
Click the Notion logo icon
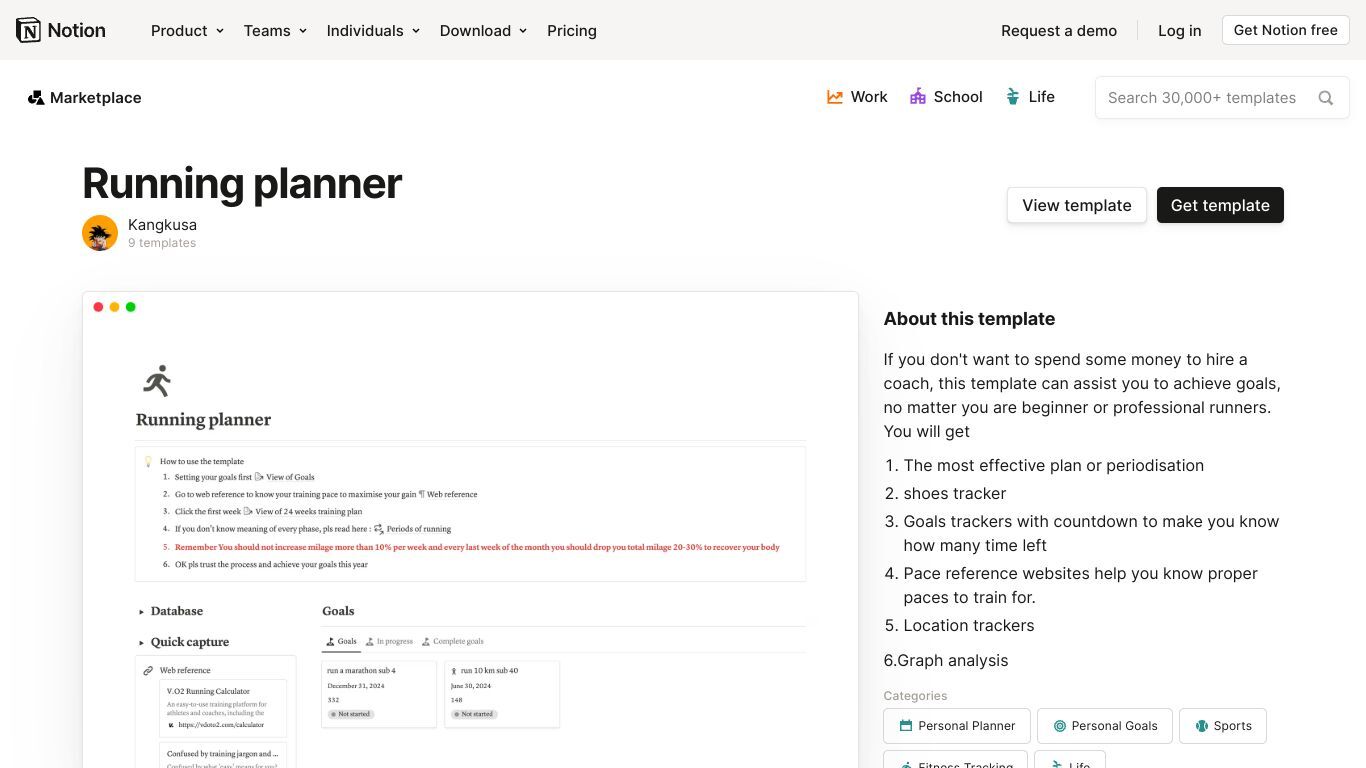[x=29, y=30]
